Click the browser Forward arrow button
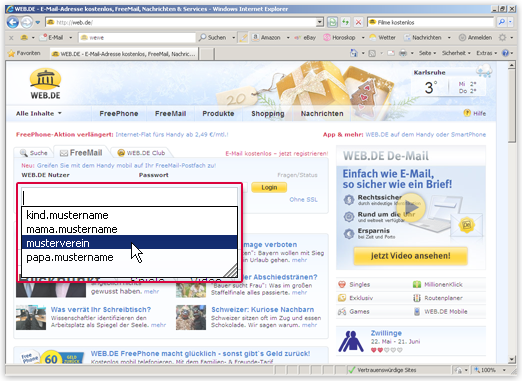 (27, 22)
